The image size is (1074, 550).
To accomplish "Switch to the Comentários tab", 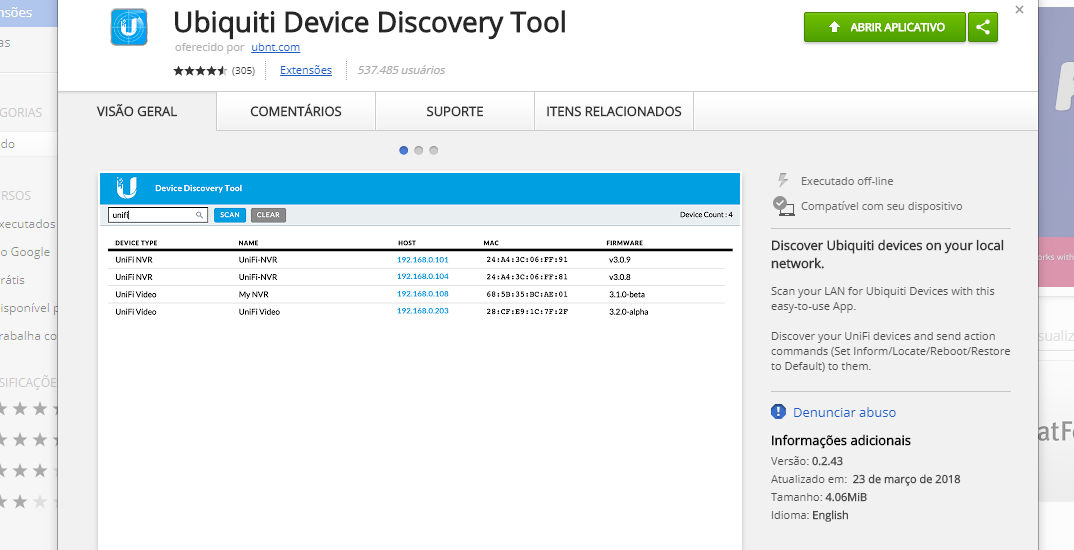I will pos(296,112).
